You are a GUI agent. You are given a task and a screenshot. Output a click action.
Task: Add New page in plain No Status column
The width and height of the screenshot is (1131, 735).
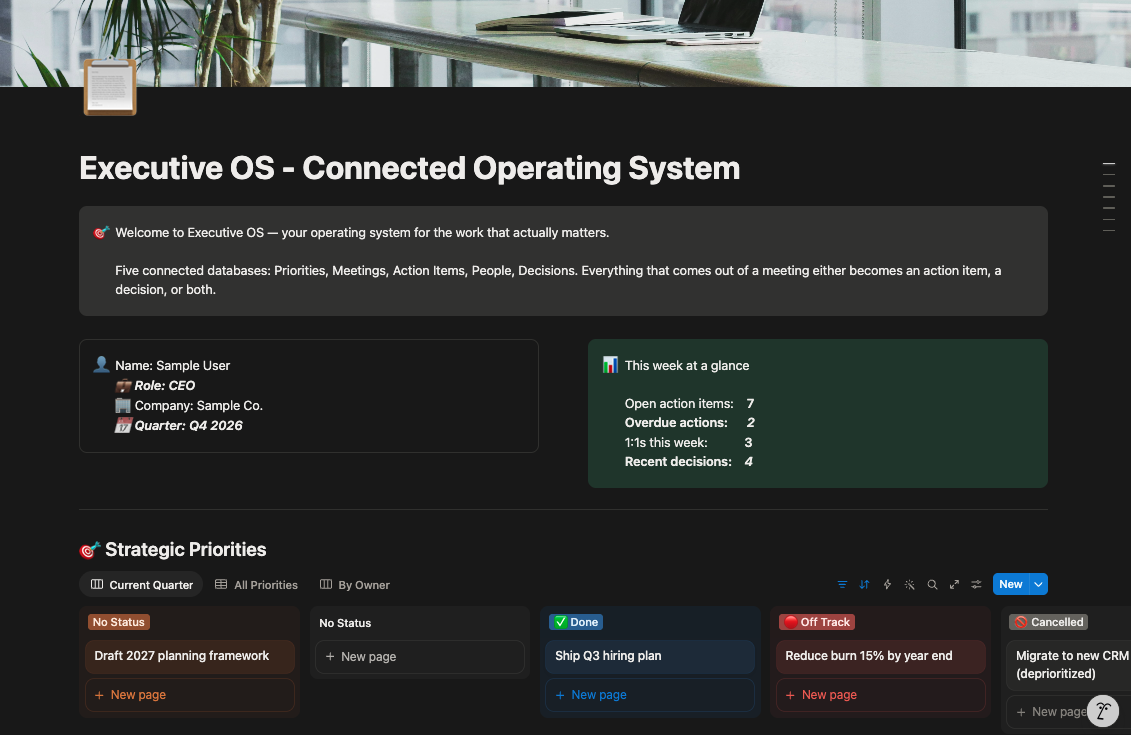point(420,656)
